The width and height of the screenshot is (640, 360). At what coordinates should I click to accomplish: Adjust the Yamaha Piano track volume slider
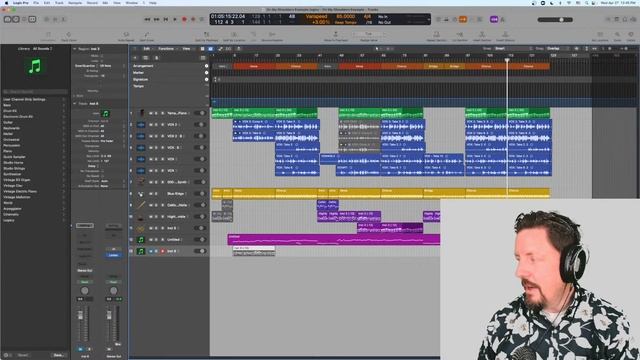tap(200, 113)
